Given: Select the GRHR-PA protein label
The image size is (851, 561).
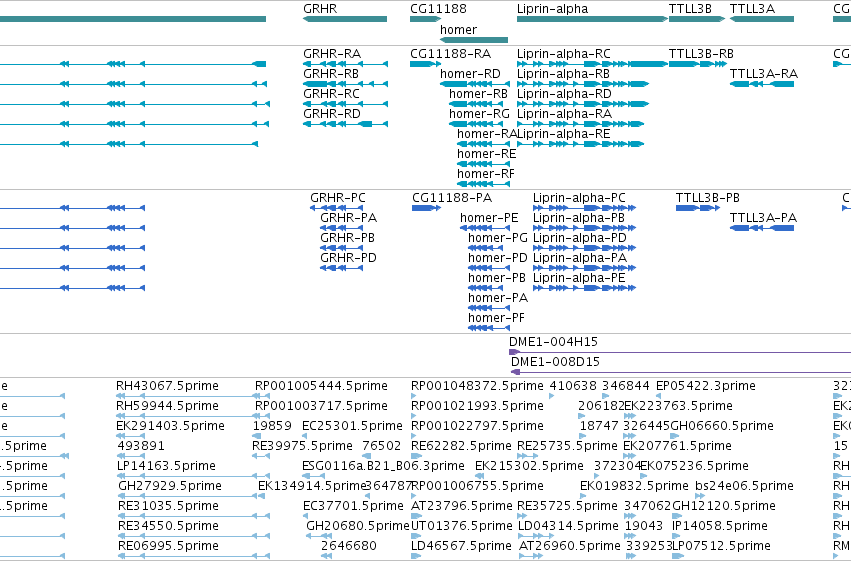Looking at the screenshot, I should click(348, 218).
